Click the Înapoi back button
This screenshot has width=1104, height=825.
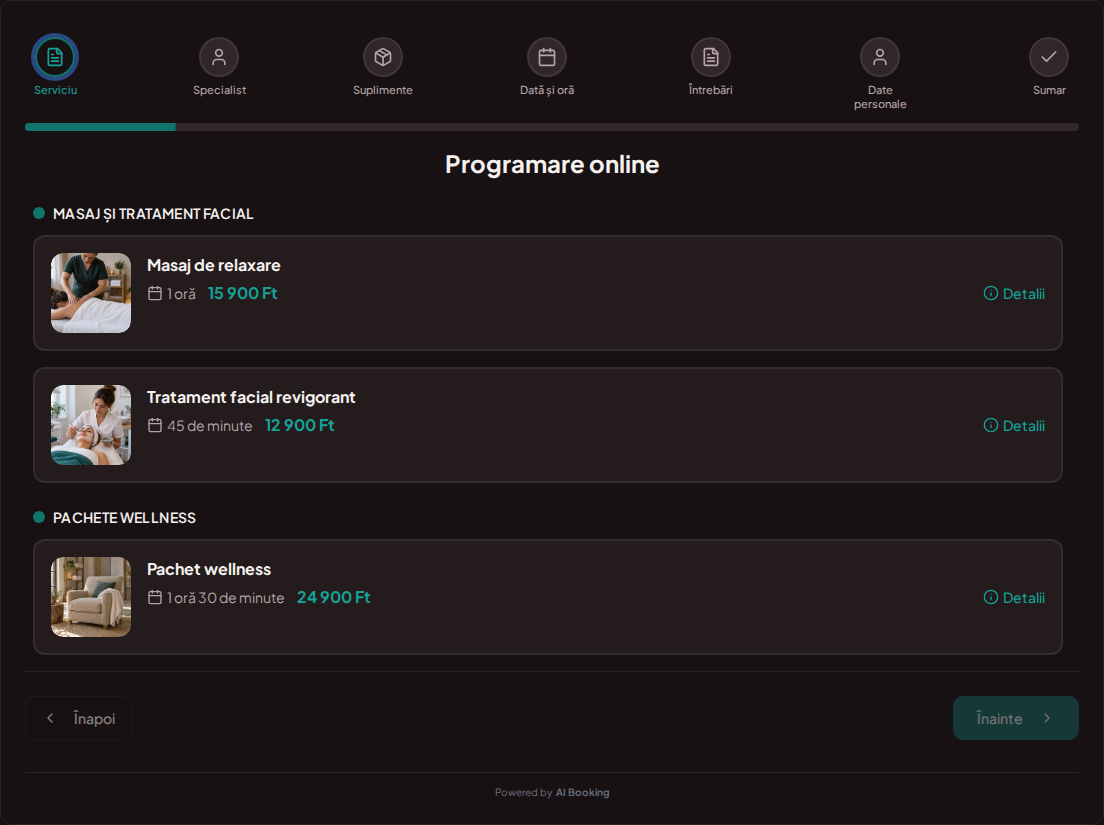pyautogui.click(x=78, y=718)
